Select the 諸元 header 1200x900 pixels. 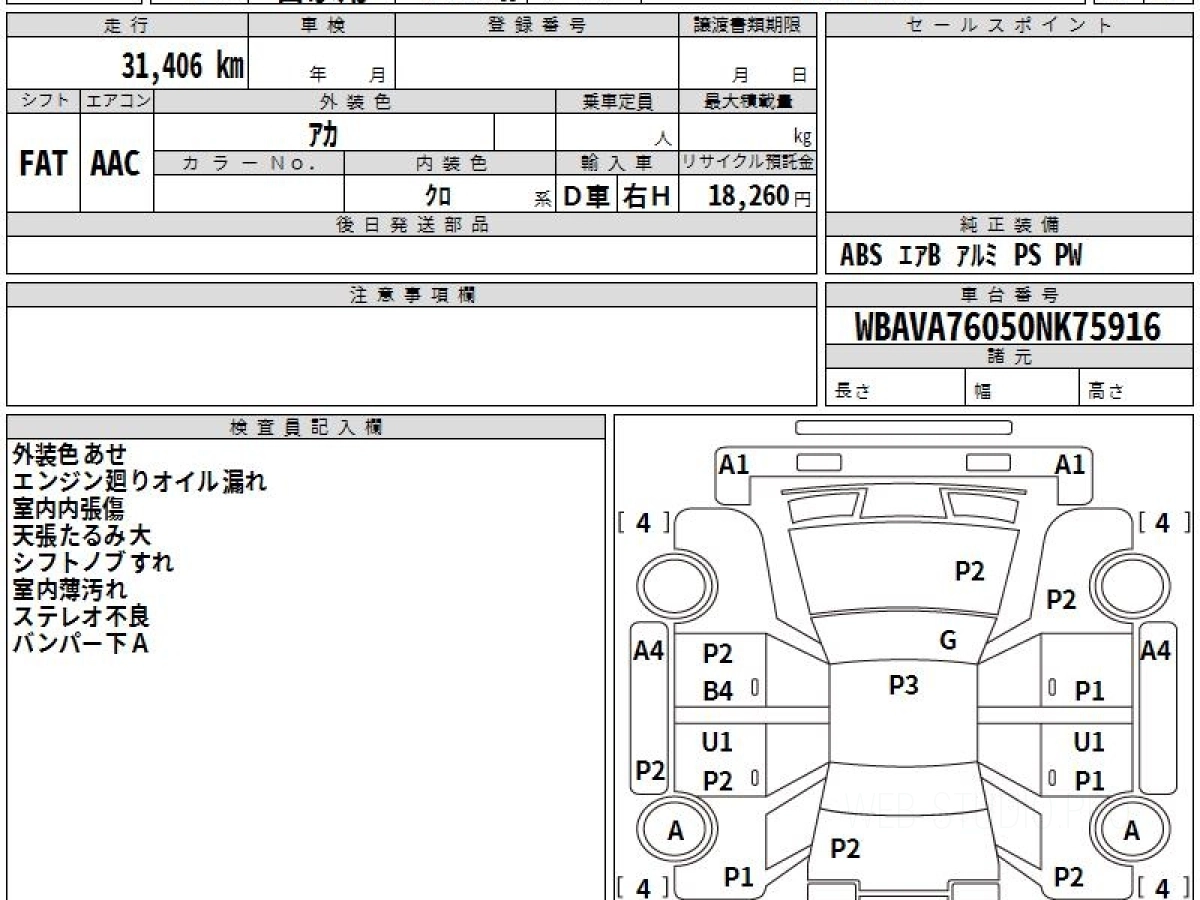(1009, 357)
